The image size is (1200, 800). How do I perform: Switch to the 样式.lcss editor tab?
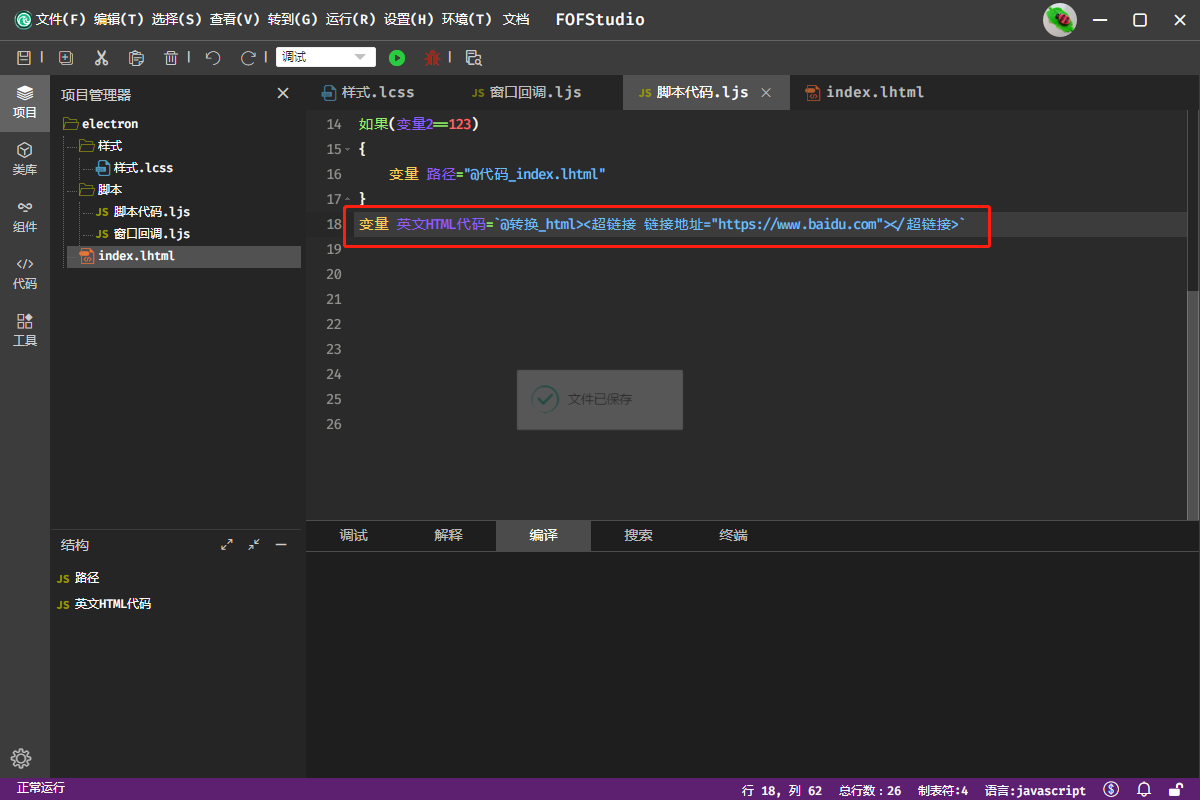pos(377,92)
